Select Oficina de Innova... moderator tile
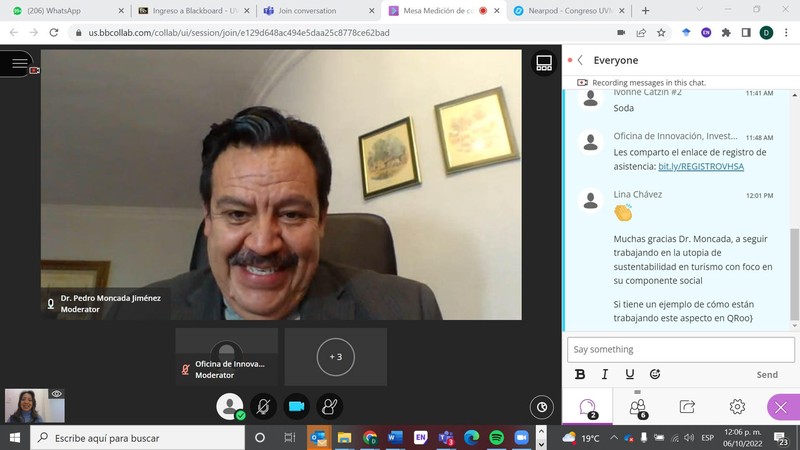 pos(227,357)
